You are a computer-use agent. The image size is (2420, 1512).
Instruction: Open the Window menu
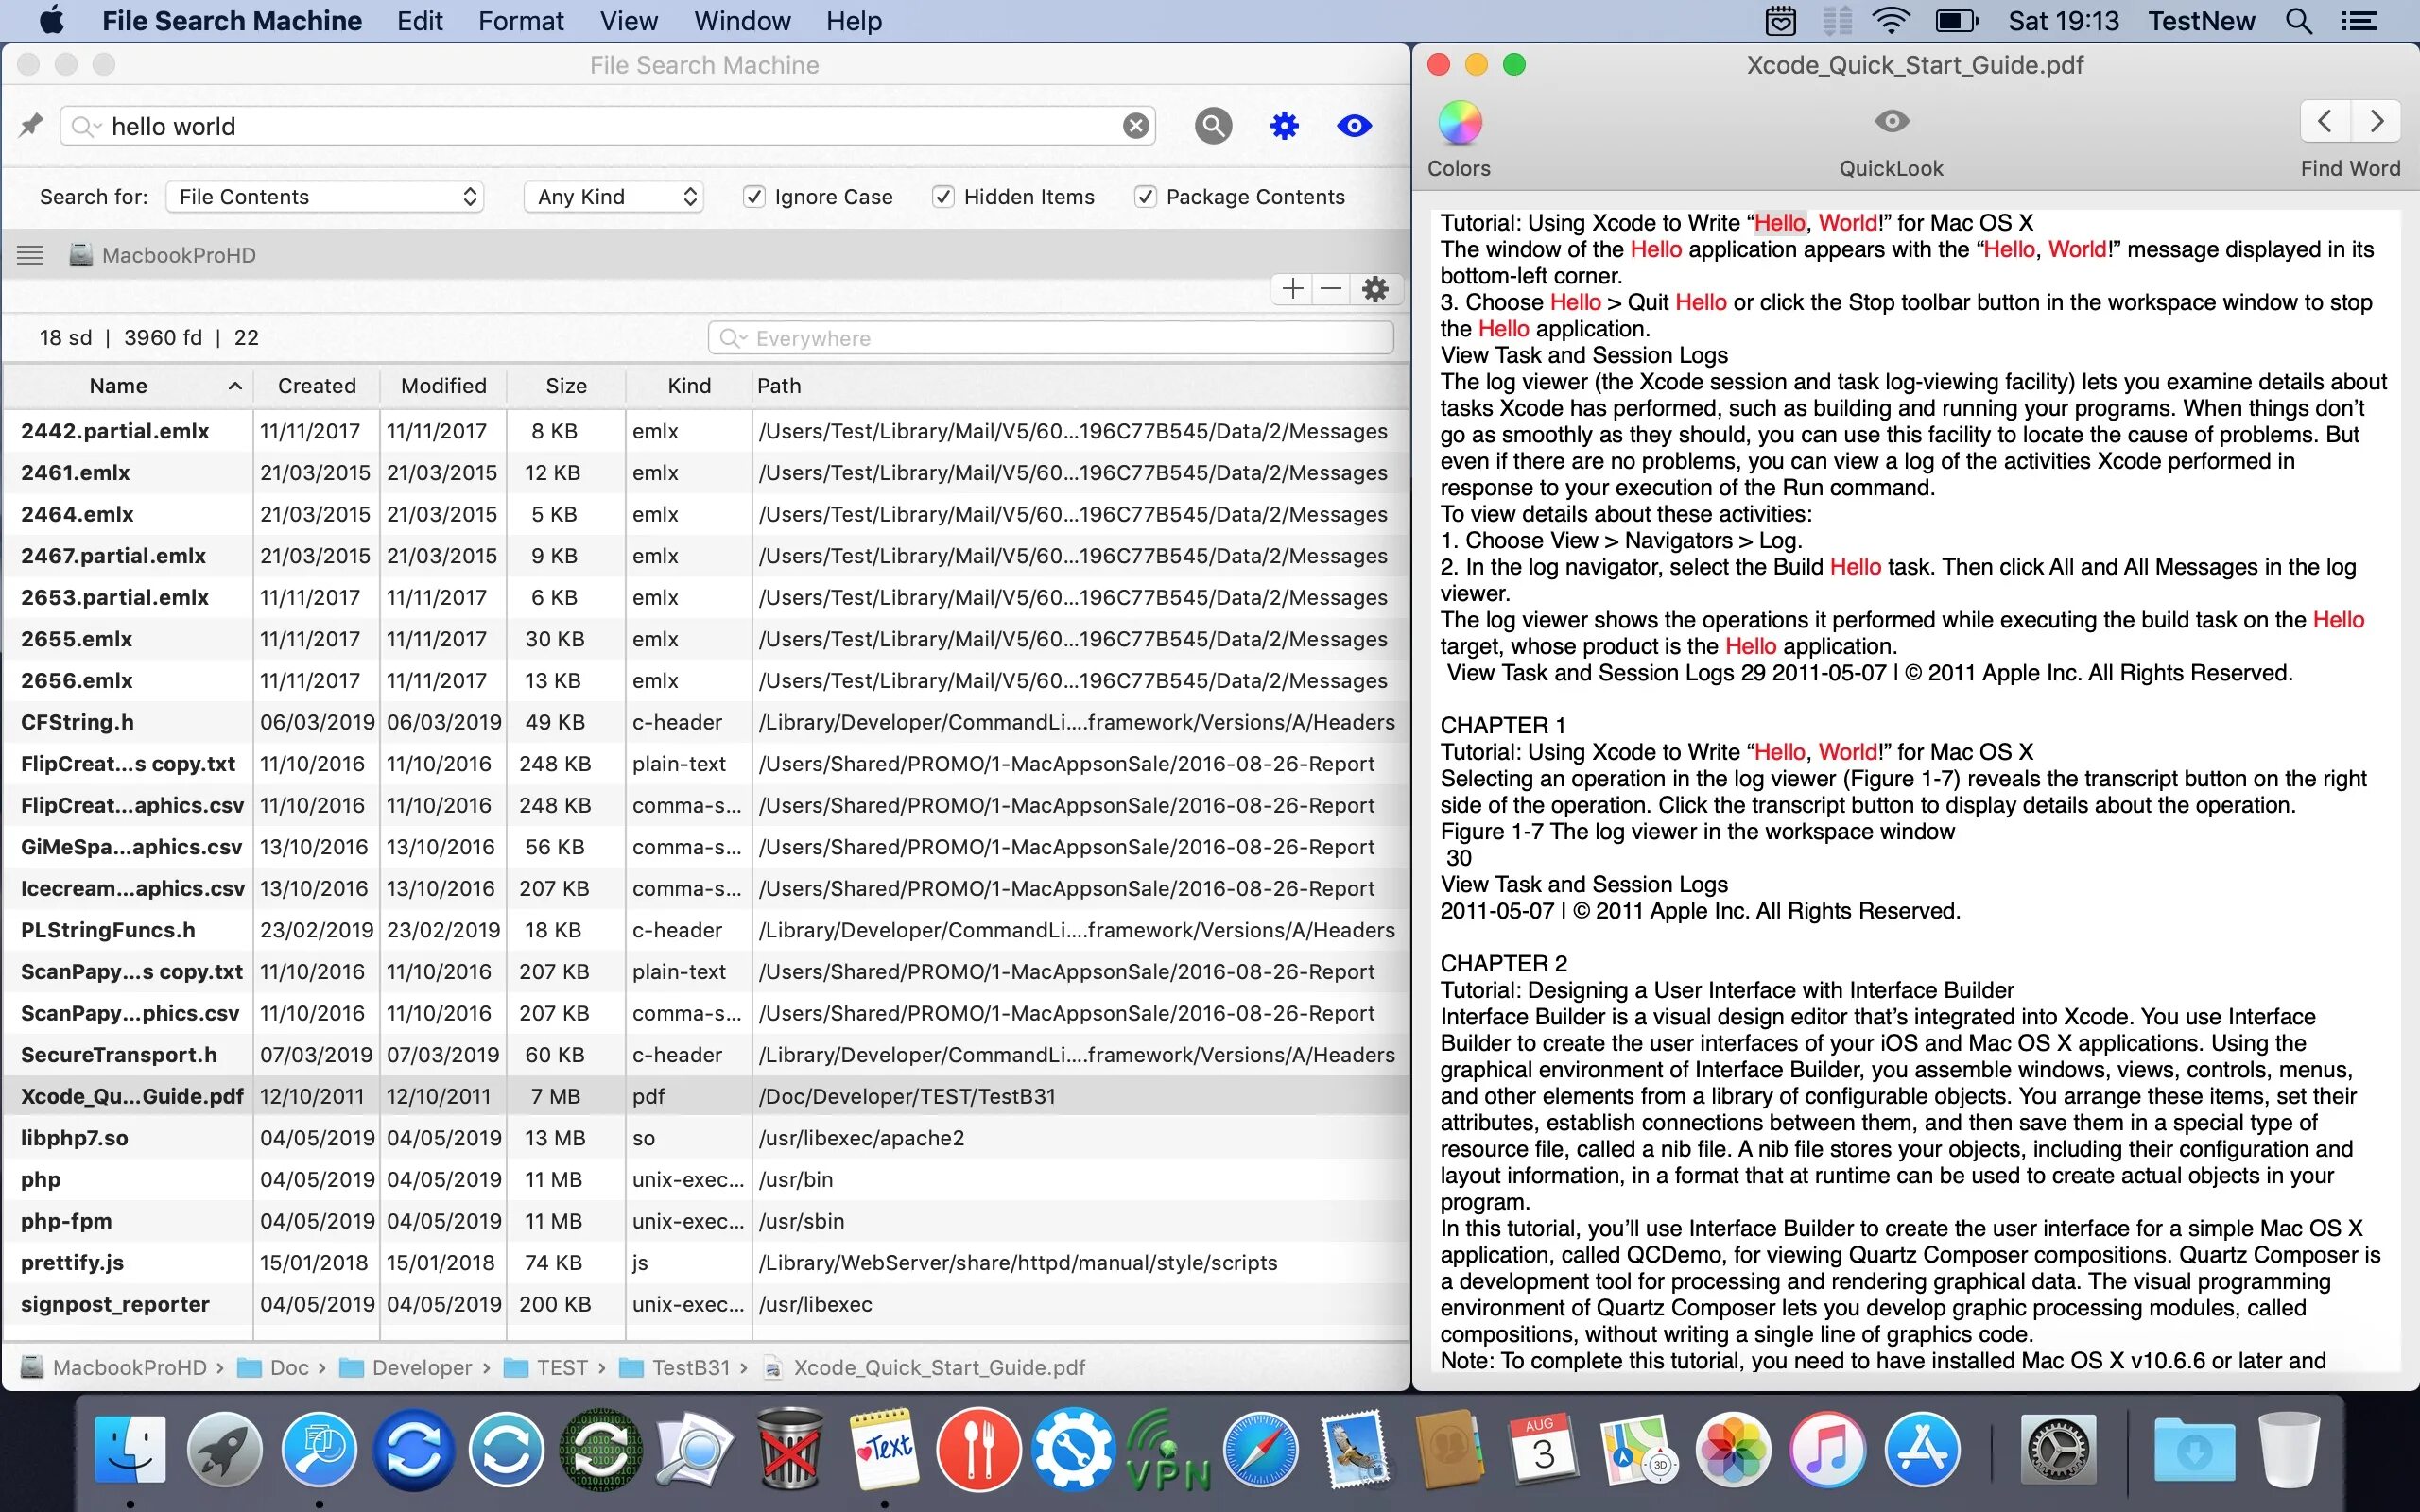pos(742,21)
